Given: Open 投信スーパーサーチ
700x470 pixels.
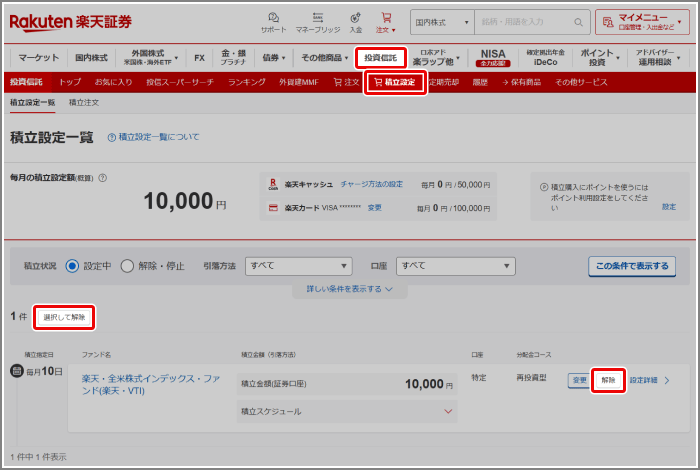Looking at the screenshot, I should tap(180, 82).
